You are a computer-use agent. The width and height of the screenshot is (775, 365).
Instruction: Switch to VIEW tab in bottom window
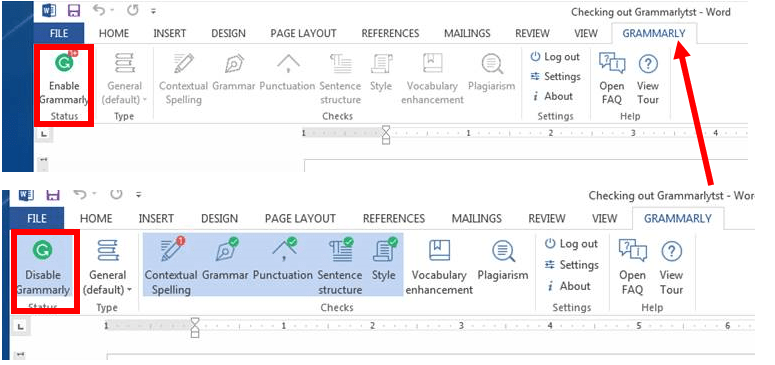tap(604, 218)
